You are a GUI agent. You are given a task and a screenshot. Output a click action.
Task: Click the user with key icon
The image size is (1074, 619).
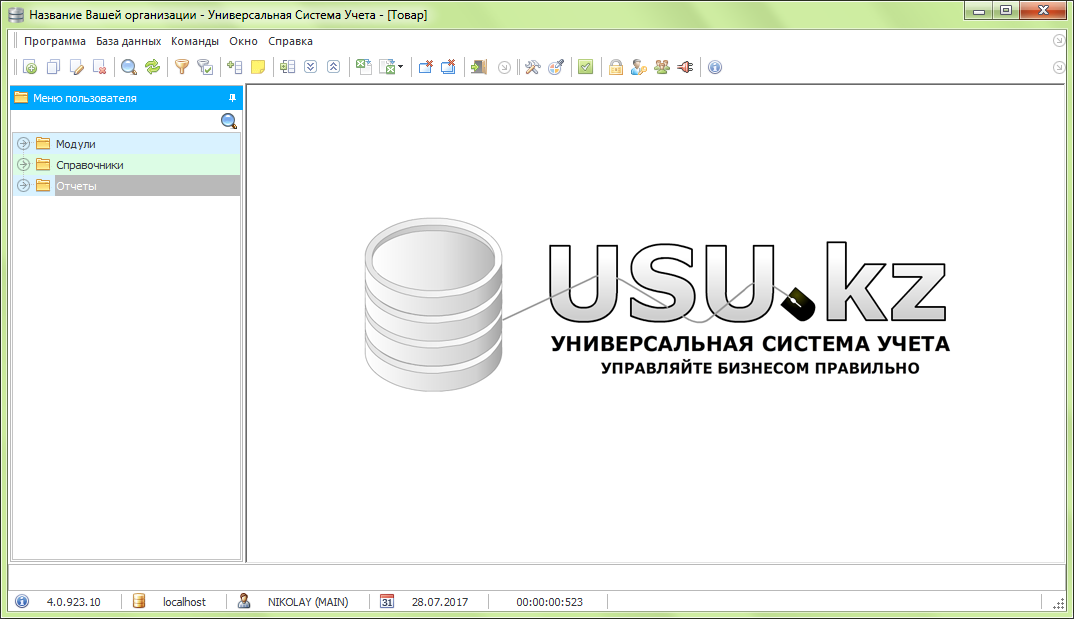[638, 67]
